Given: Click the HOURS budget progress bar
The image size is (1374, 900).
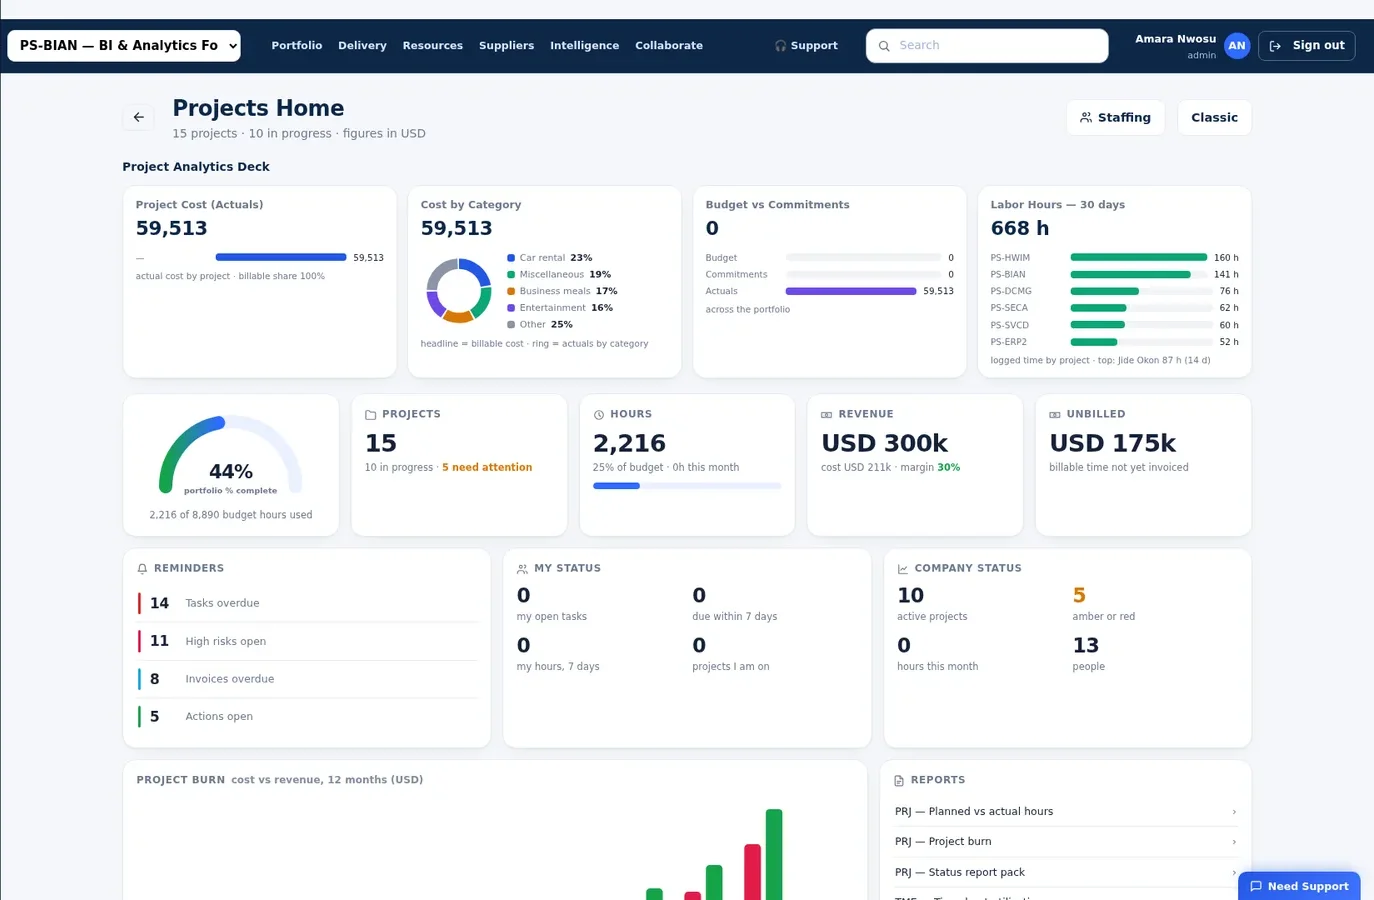Looking at the screenshot, I should point(687,486).
